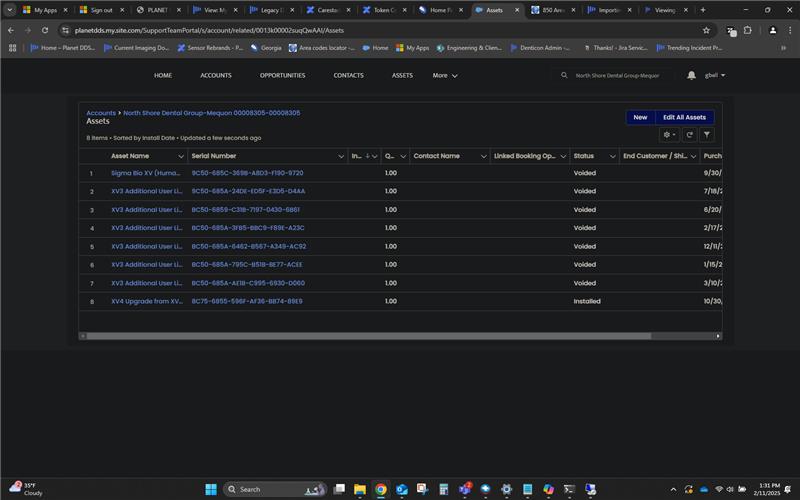Open the Chrome extensions puzzle icon

click(x=747, y=31)
